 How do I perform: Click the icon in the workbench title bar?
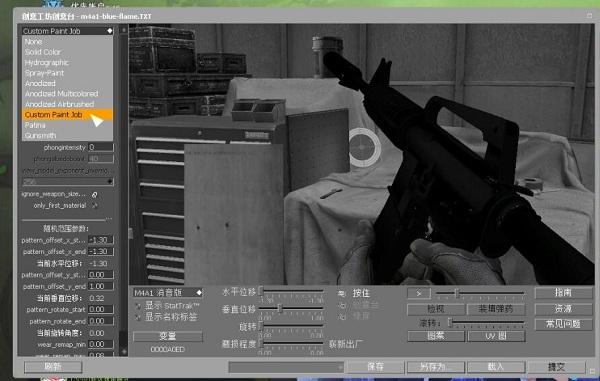589,15
